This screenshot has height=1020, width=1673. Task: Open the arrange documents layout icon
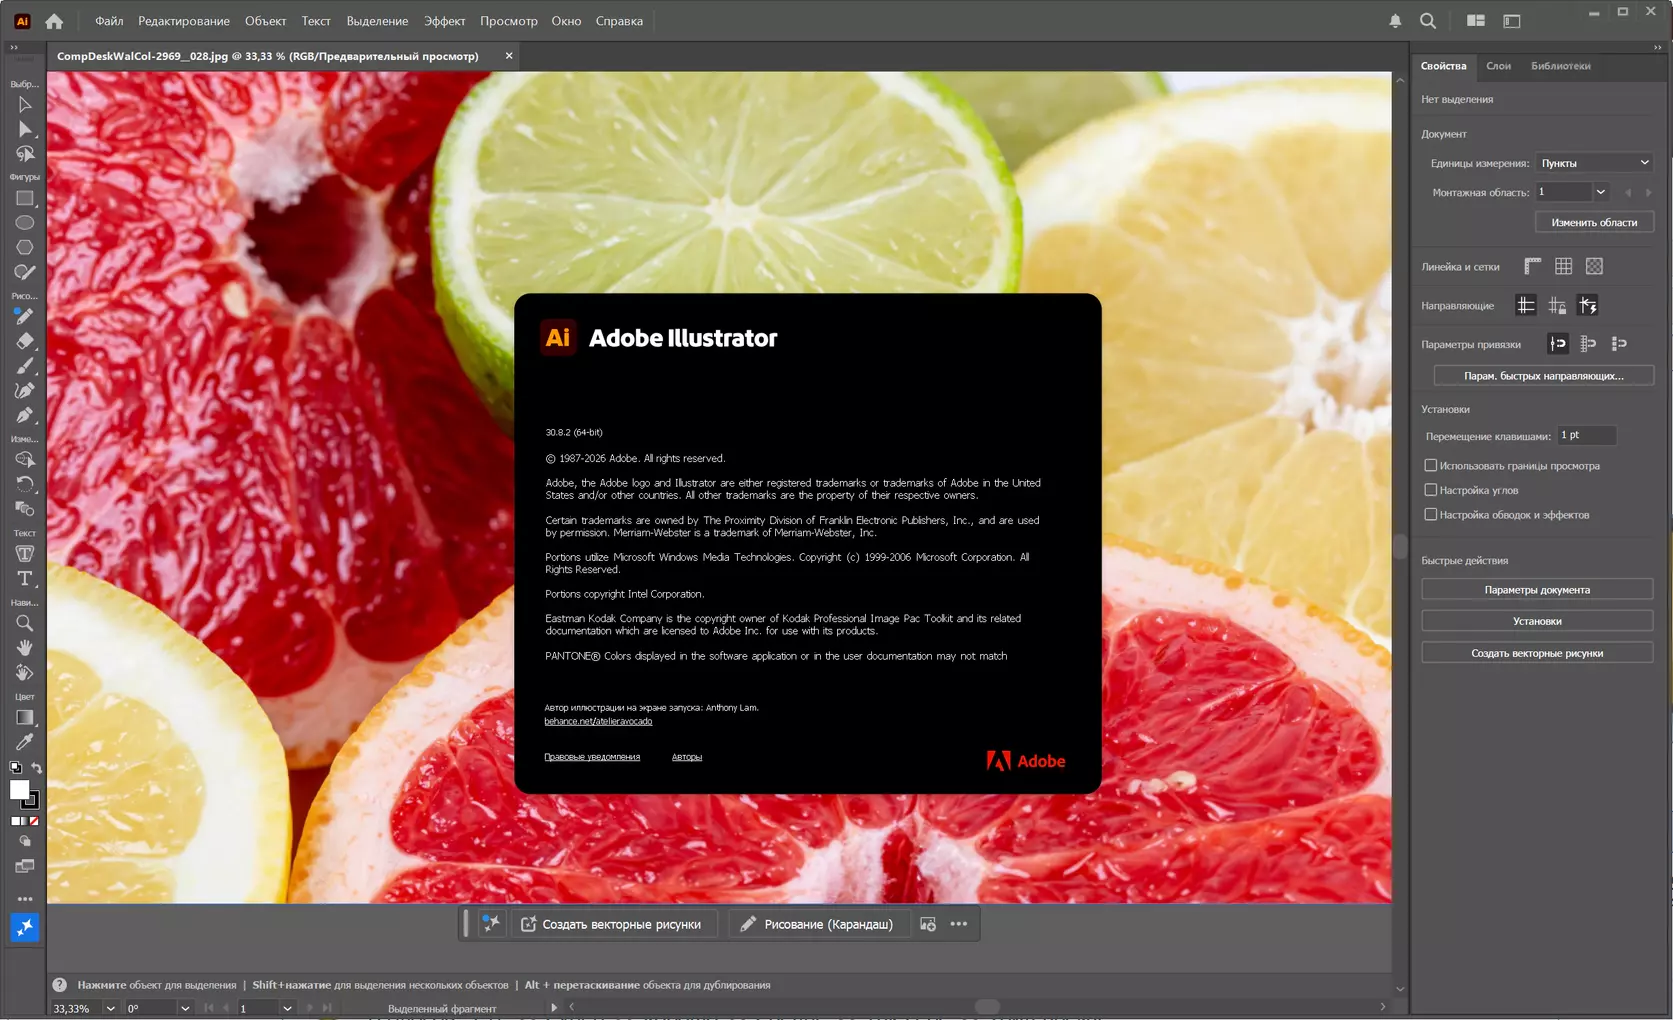[1475, 21]
